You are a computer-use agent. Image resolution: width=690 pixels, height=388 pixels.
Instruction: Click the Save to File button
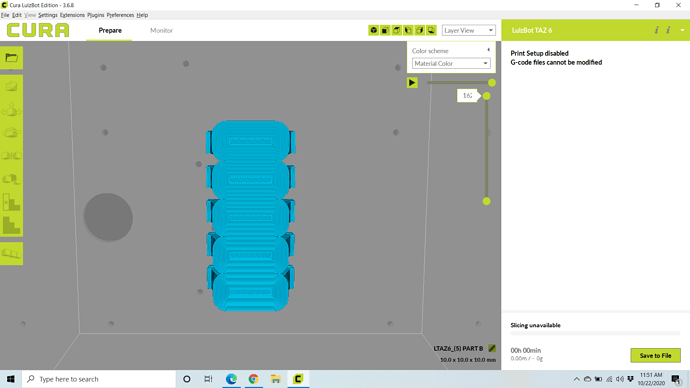click(x=655, y=355)
